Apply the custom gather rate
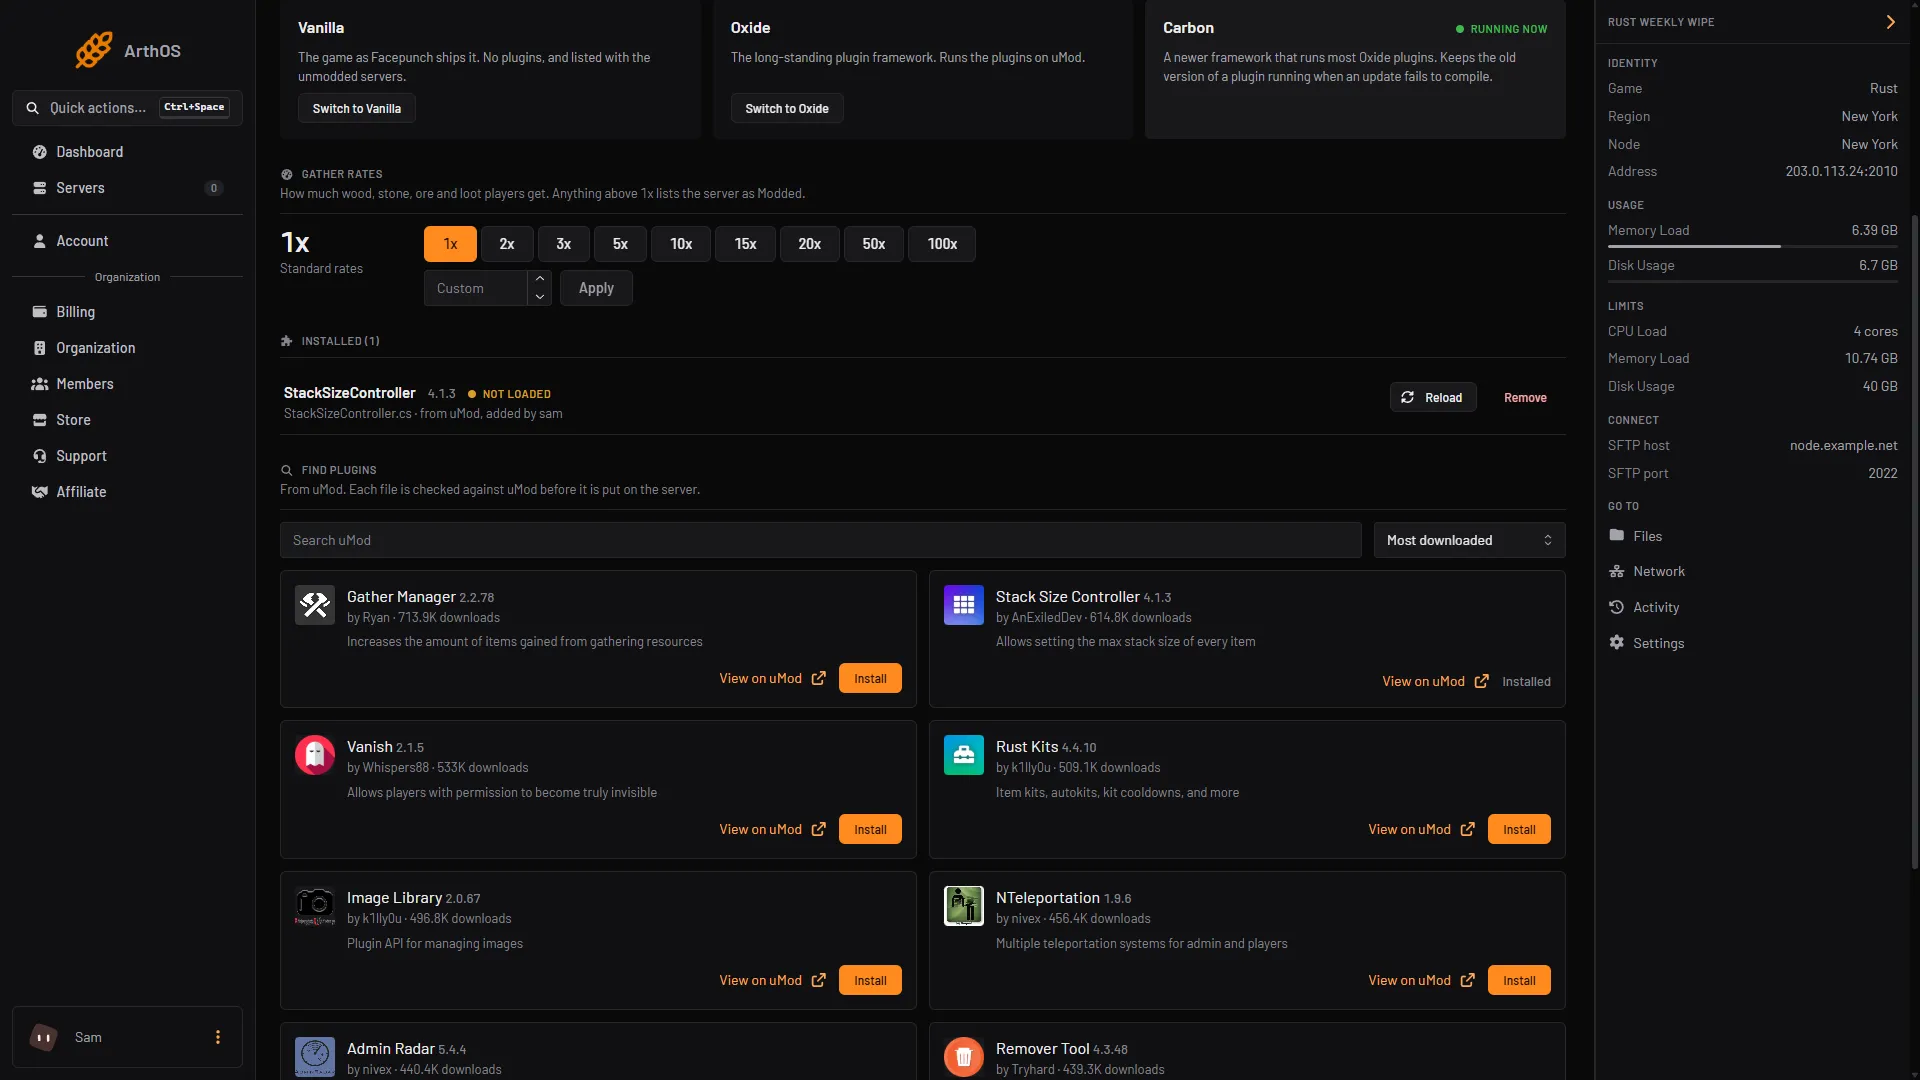Image resolution: width=1920 pixels, height=1080 pixels. coord(596,288)
